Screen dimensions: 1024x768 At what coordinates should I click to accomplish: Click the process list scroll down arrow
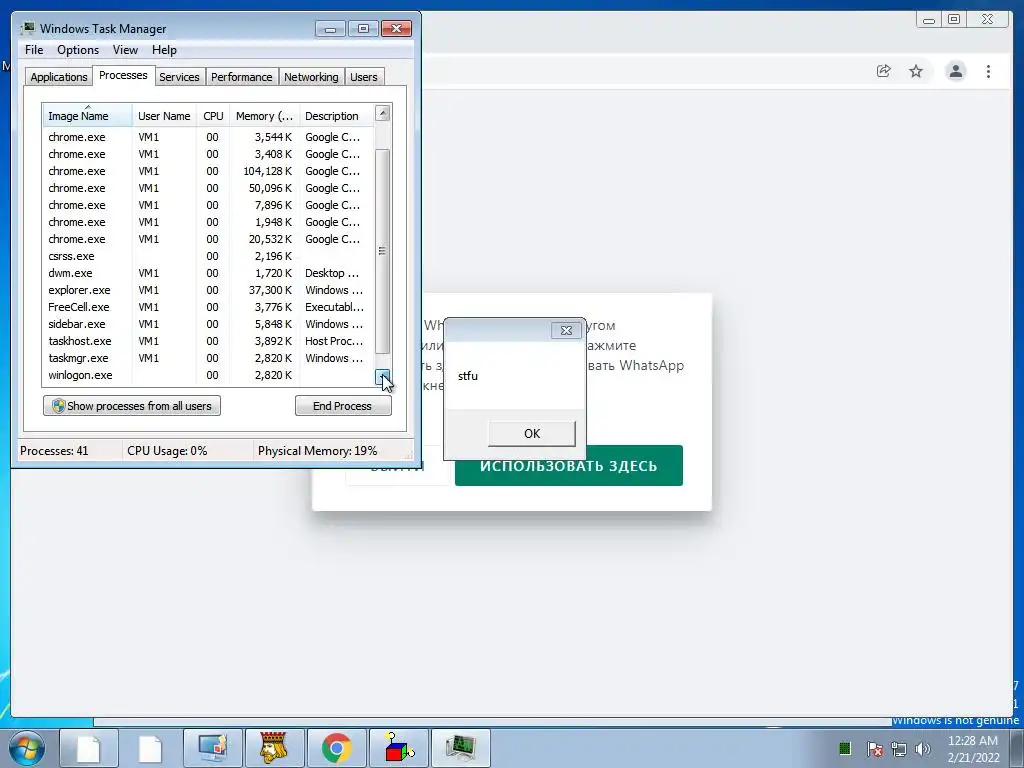coord(383,377)
